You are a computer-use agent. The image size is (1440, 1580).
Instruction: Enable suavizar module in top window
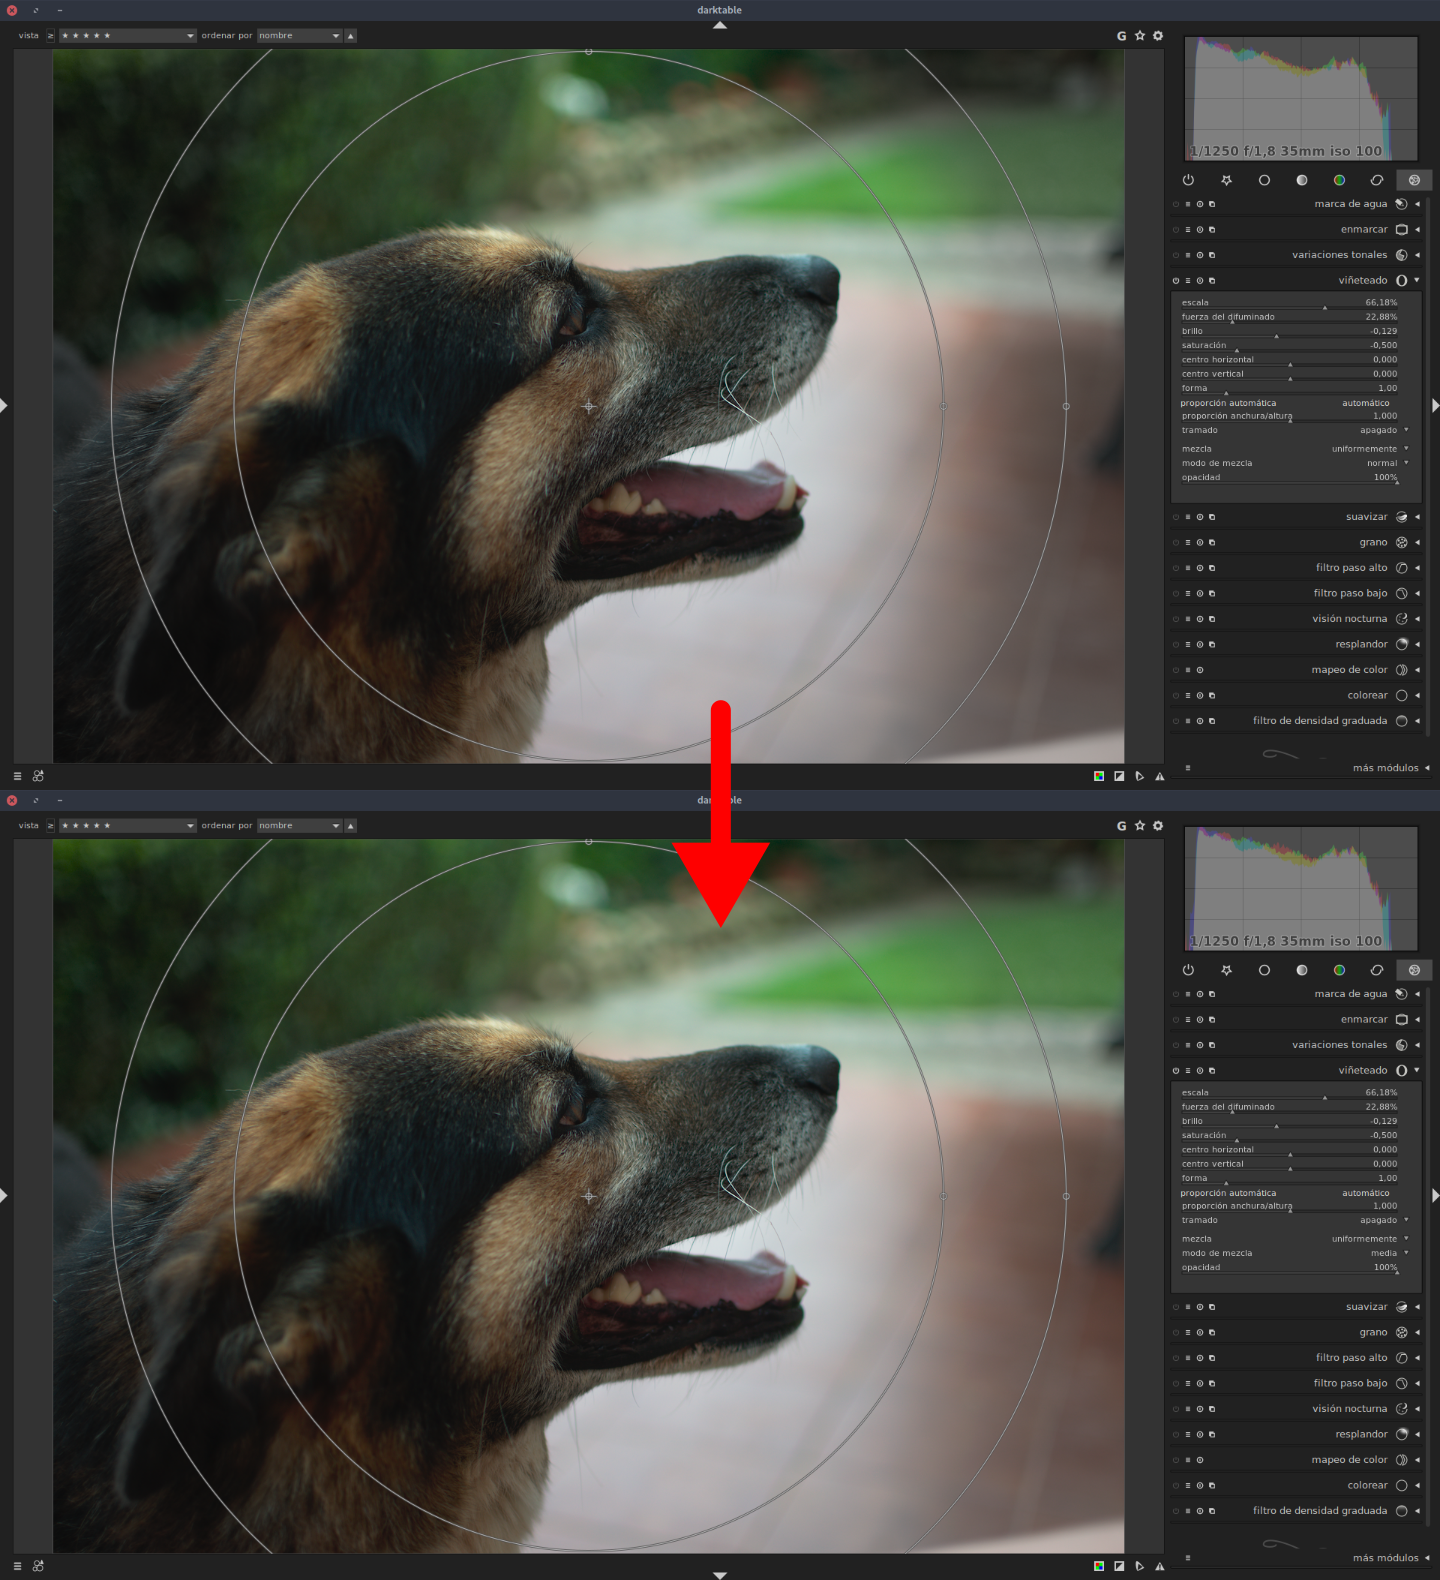point(1176,517)
